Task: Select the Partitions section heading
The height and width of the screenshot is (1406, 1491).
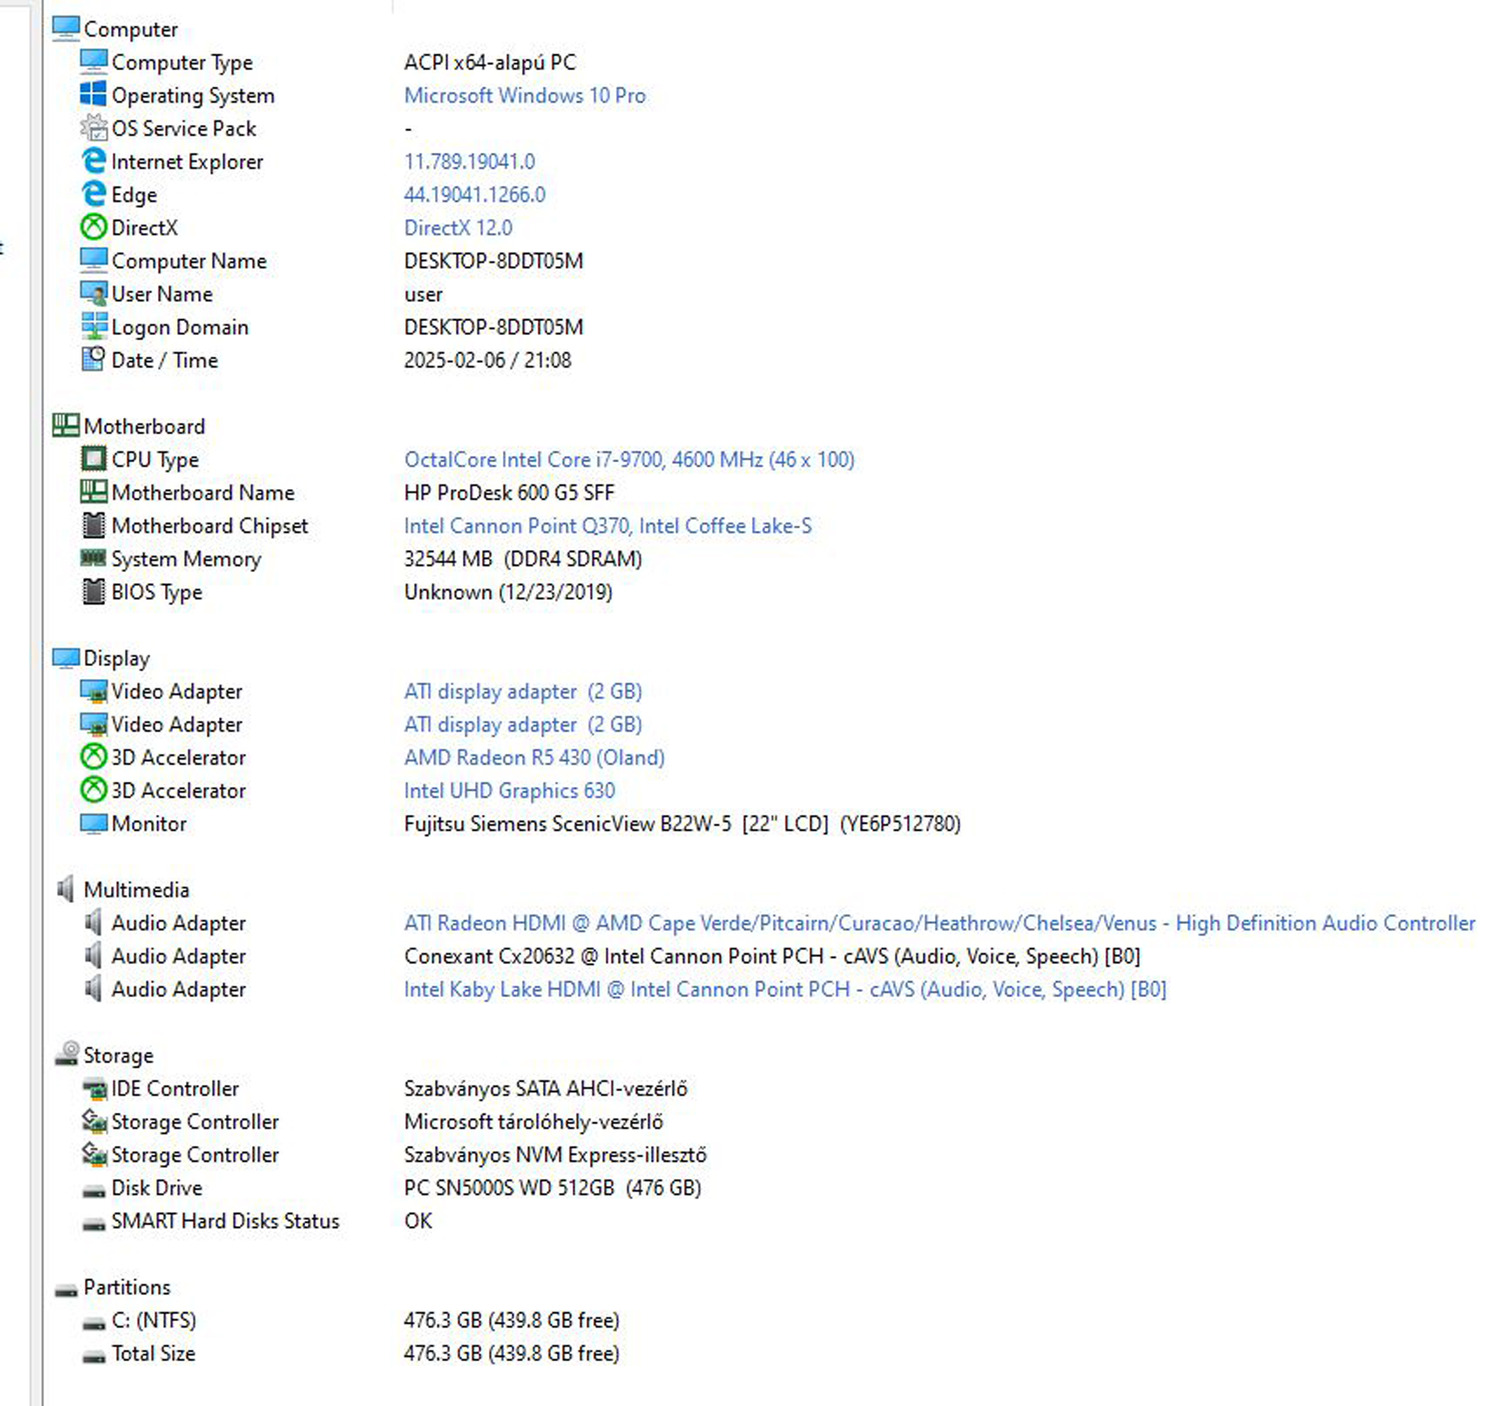Action: [x=127, y=1286]
